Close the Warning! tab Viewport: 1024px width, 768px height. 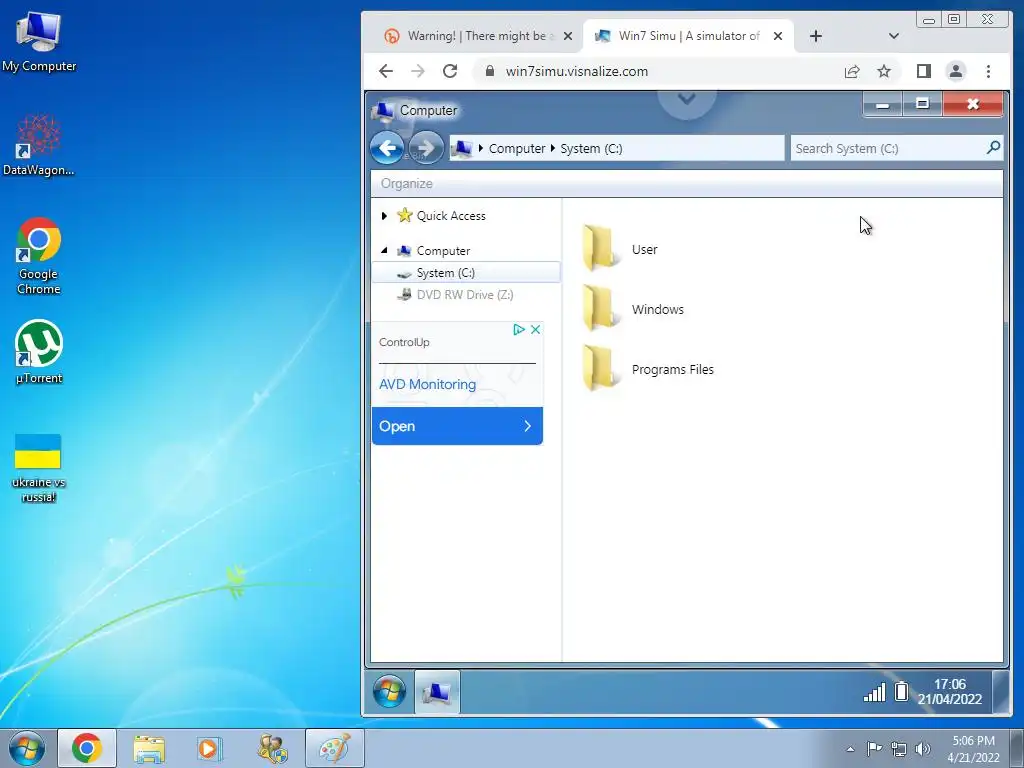(x=568, y=36)
